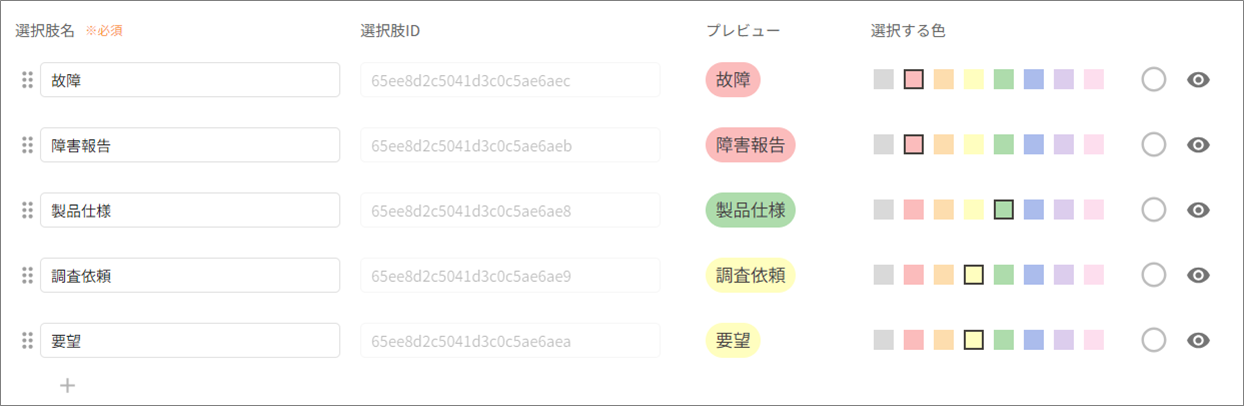Toggle the eye icon for 製品仕様

(x=1198, y=210)
